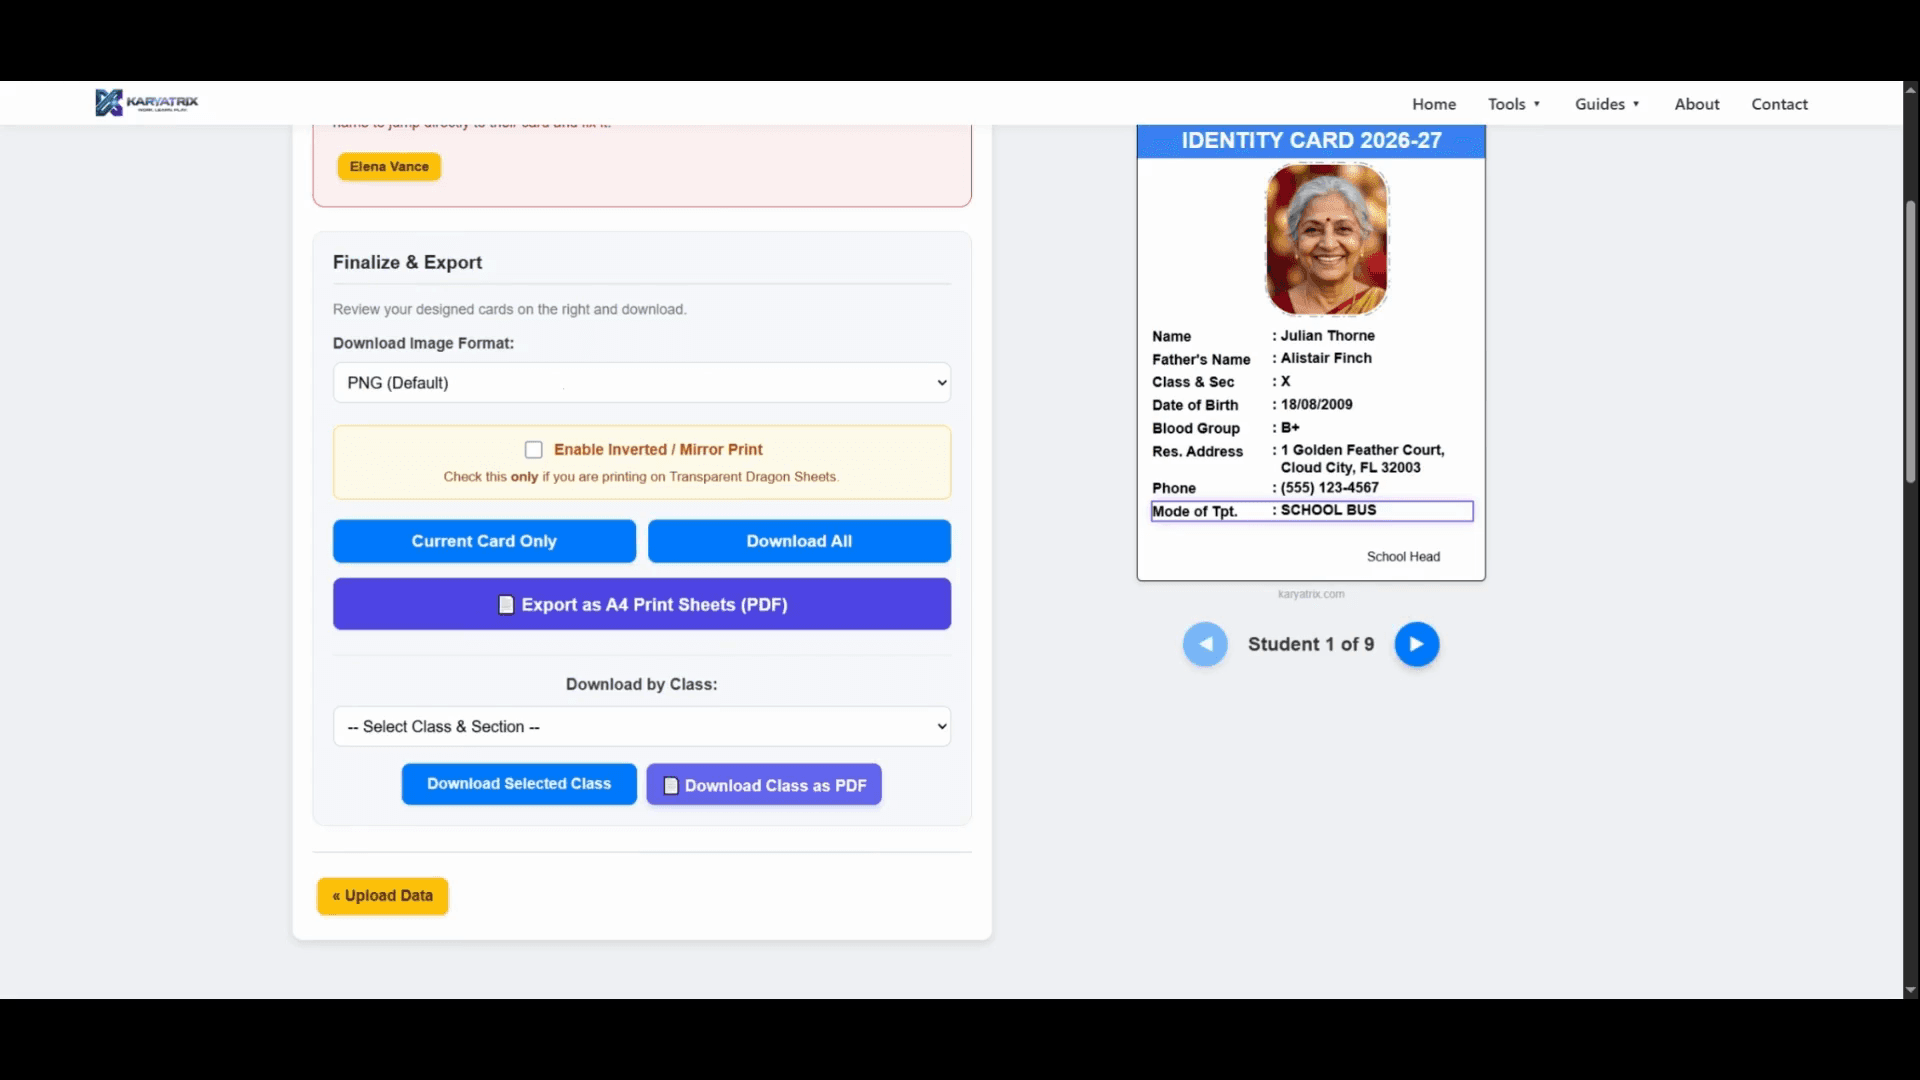This screenshot has width=1920, height=1080.
Task: Click IDENTITY CARD 2026-27 header
Action: click(x=1311, y=141)
